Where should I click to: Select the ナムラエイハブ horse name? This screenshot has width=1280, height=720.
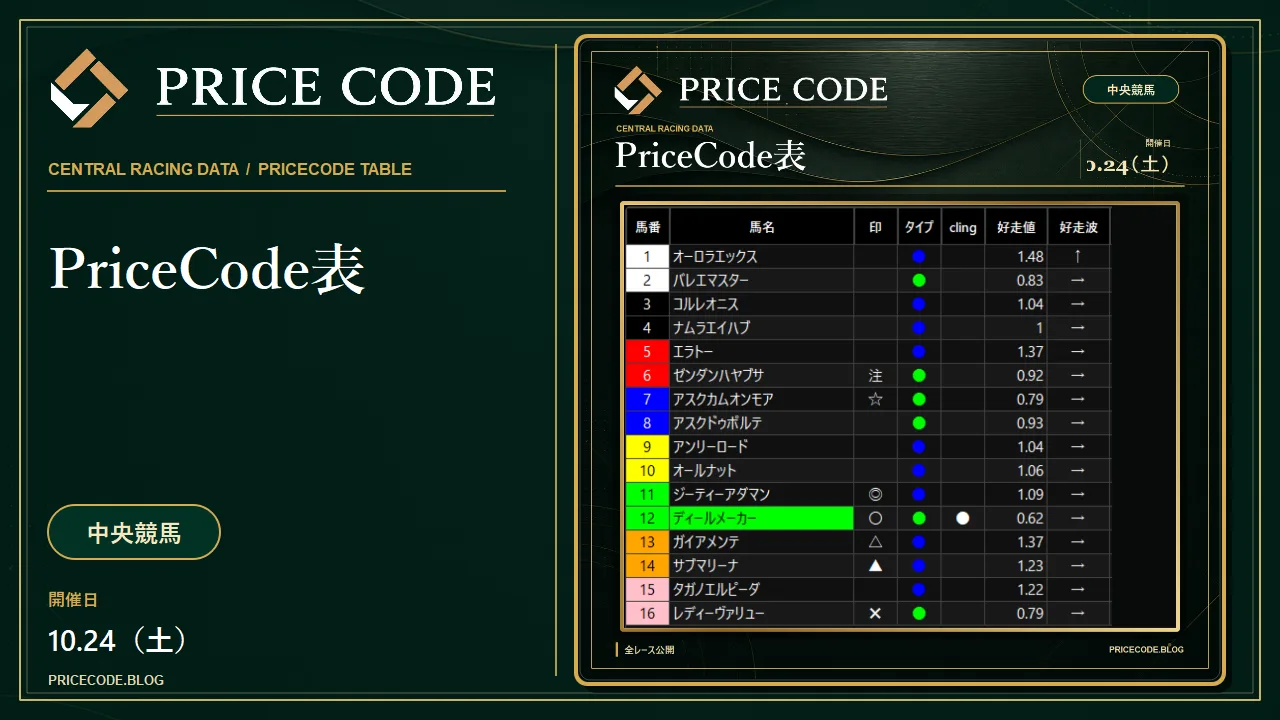click(x=712, y=328)
